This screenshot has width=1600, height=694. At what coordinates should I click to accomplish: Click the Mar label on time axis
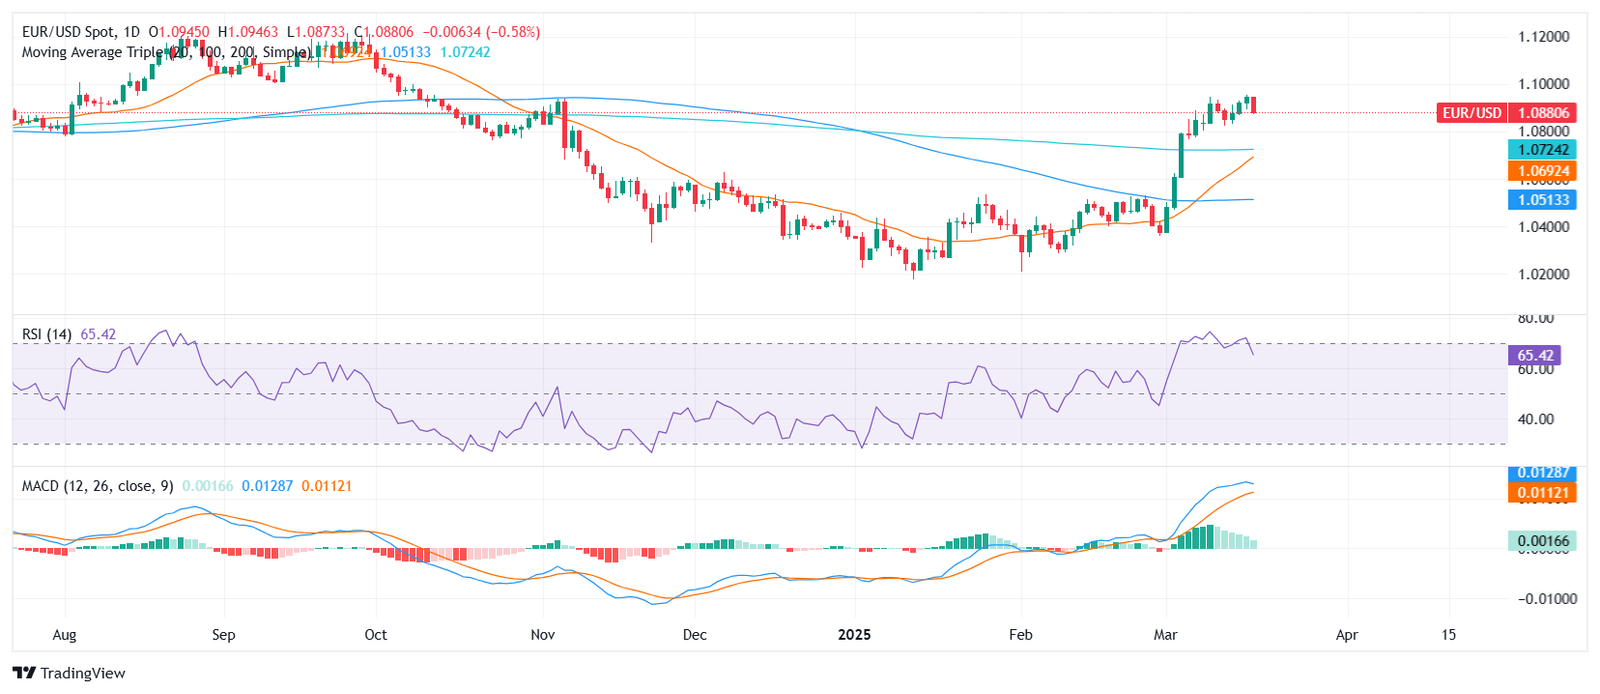[x=1165, y=635]
